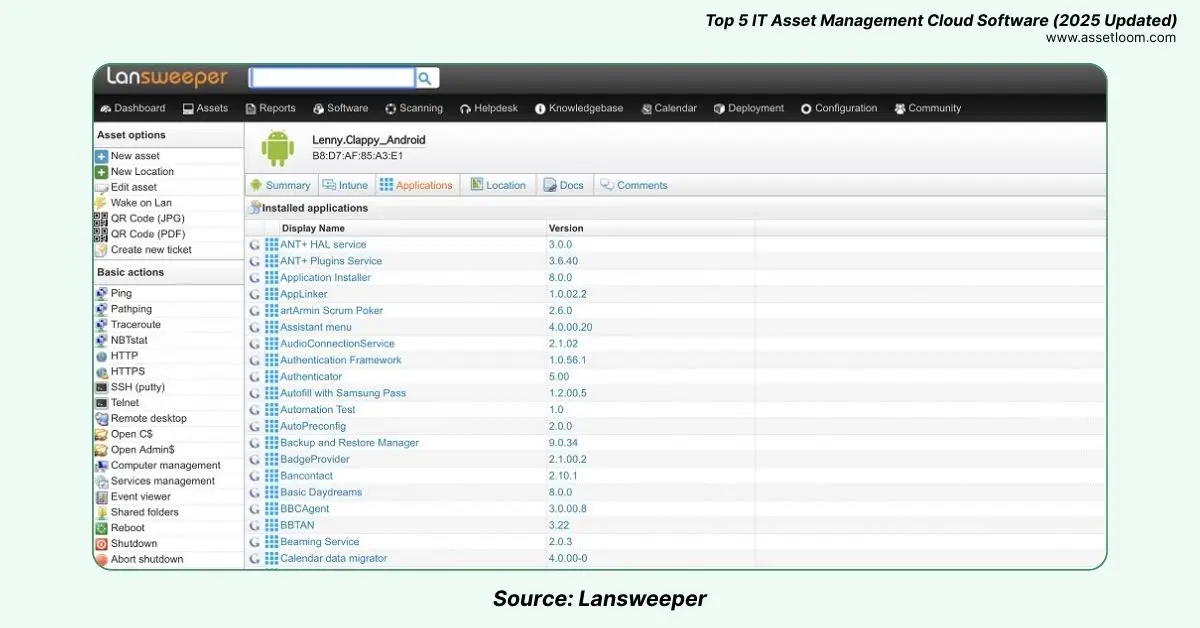Click the Ping action icon
The height and width of the screenshot is (628, 1200).
101,293
